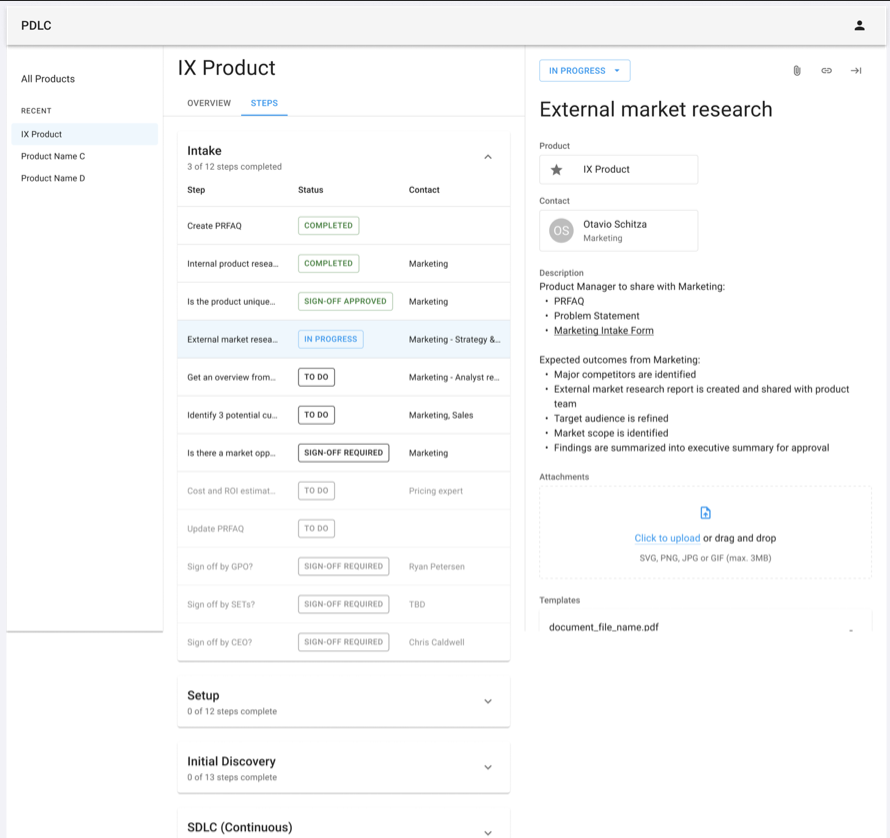Click SIGN-OFF REQUIRED badge for GPO row
The width and height of the screenshot is (890, 838).
click(x=343, y=566)
